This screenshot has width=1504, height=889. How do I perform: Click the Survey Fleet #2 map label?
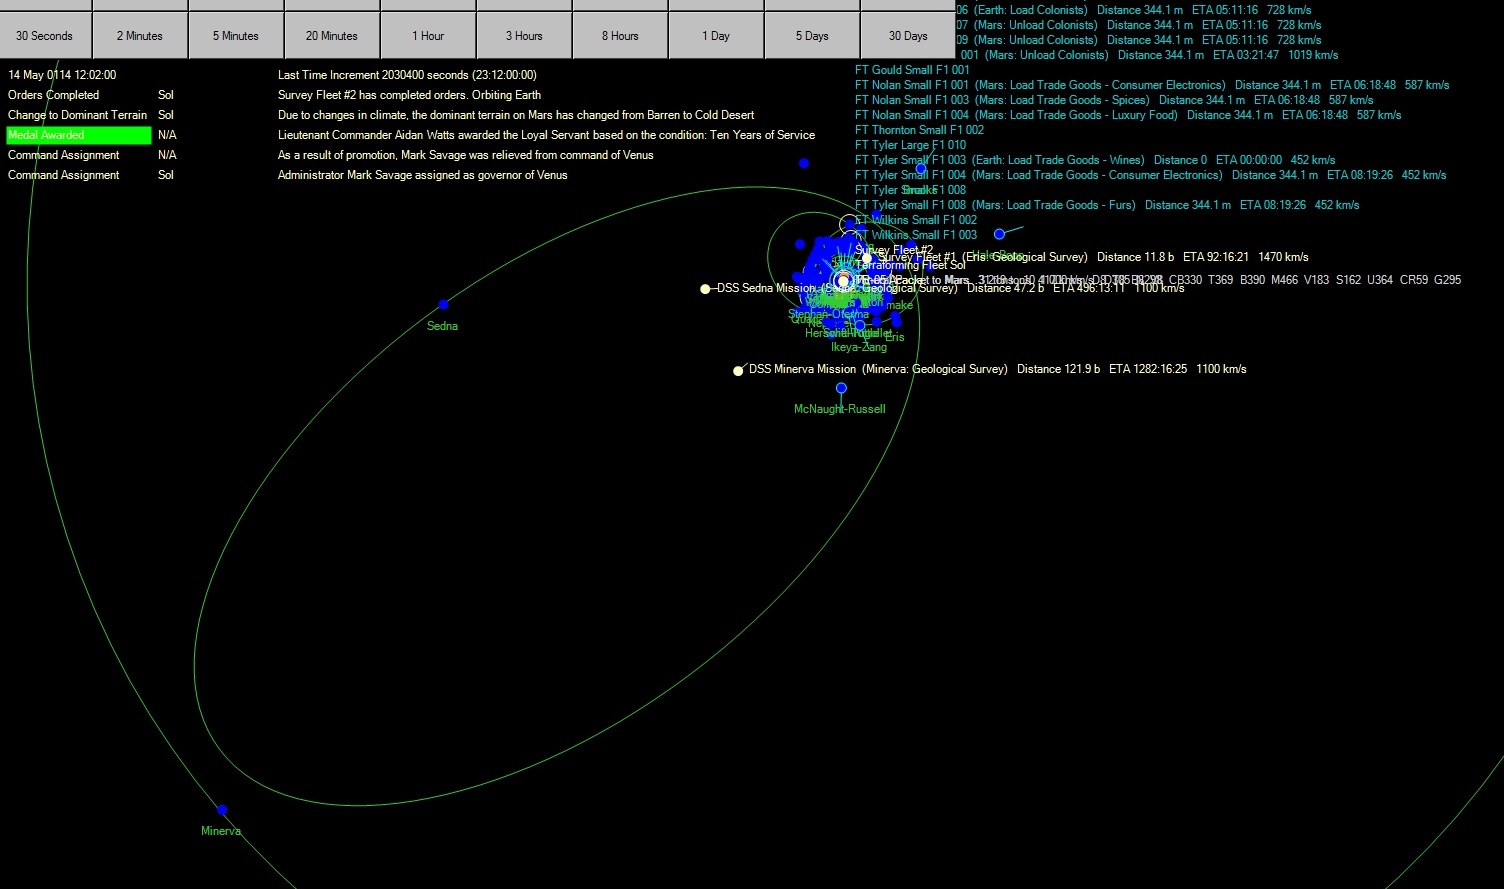[x=894, y=250]
